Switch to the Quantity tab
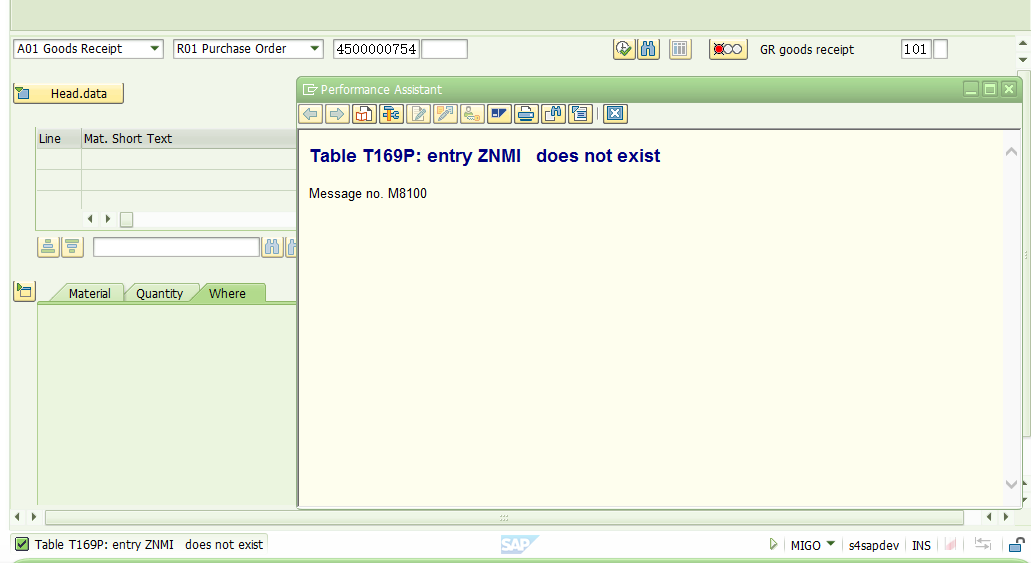Image resolution: width=1031 pixels, height=563 pixels. pyautogui.click(x=159, y=294)
